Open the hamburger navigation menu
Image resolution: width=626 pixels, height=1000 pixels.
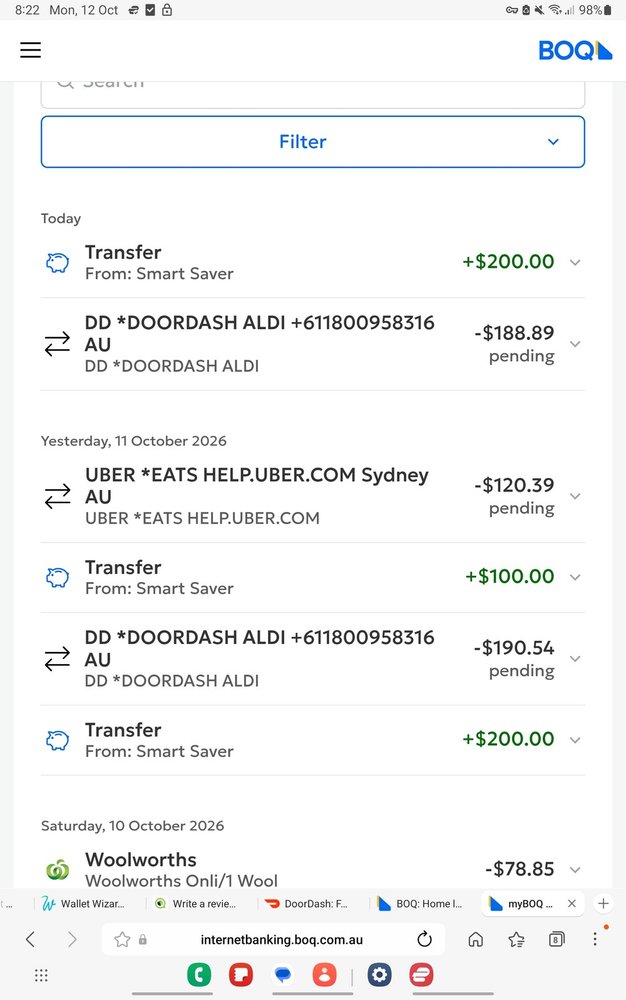pos(30,50)
